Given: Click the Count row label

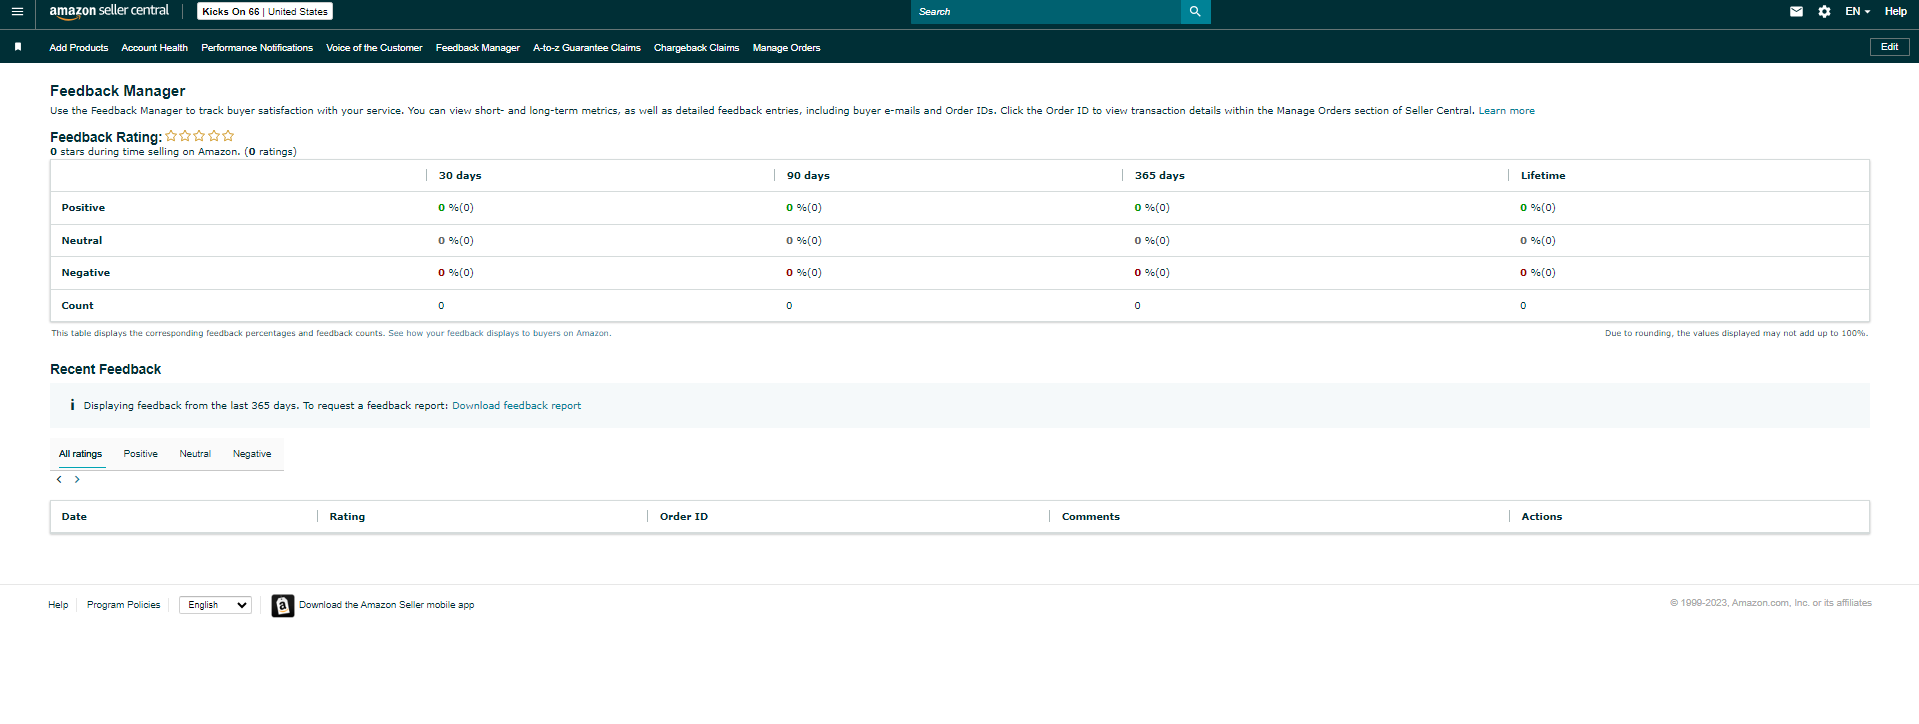Looking at the screenshot, I should 78,306.
